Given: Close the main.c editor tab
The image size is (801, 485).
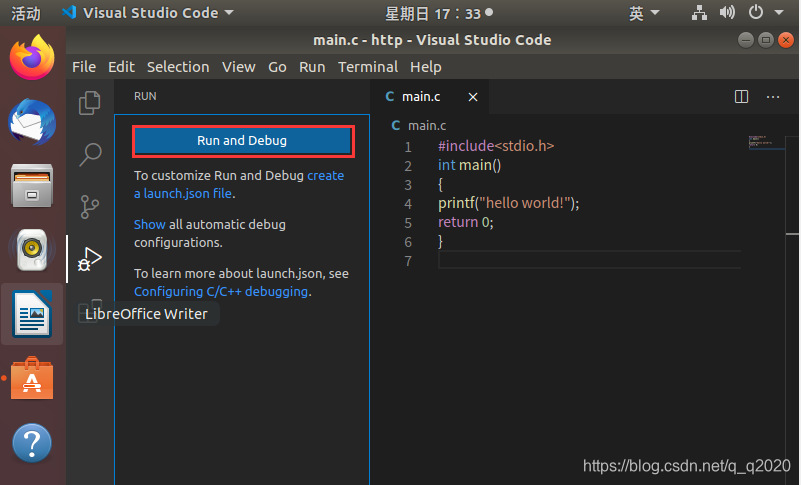Looking at the screenshot, I should 473,97.
